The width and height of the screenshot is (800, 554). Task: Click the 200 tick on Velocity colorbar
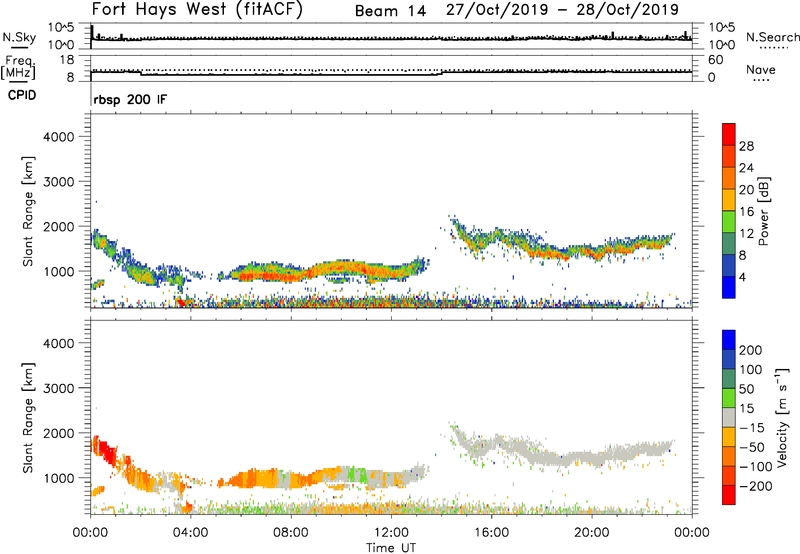751,350
